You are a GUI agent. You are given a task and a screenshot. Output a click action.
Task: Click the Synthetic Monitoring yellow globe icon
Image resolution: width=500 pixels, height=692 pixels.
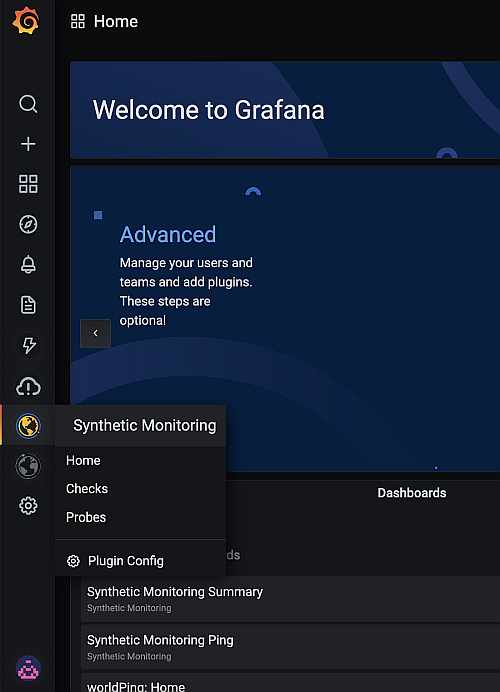point(28,426)
